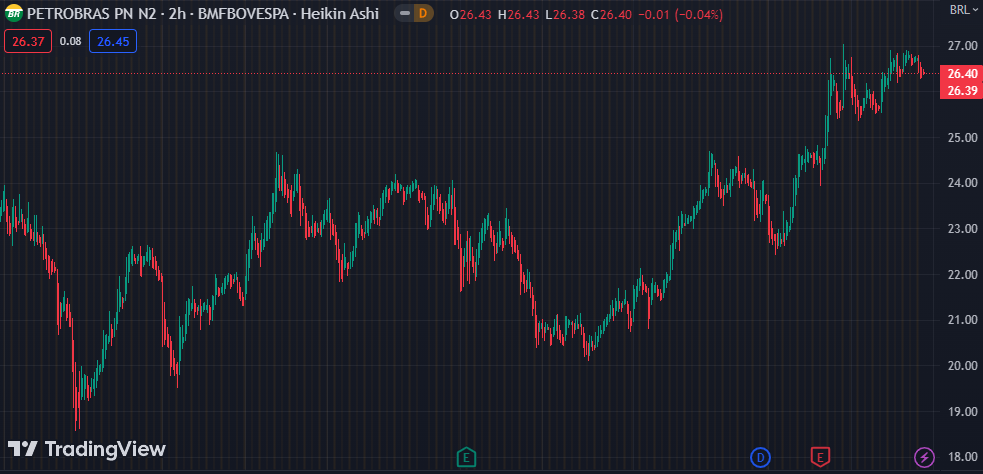Click the 26.39 red price label

962,91
